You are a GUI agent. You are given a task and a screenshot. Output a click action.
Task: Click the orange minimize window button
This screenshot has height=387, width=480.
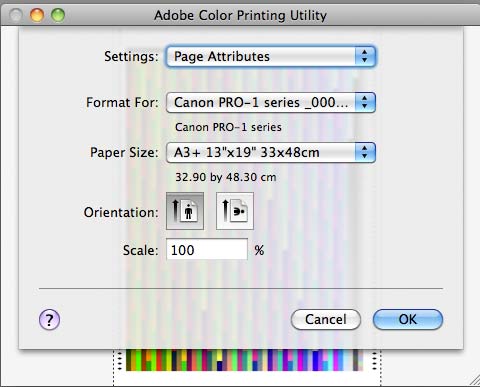(x=37, y=15)
